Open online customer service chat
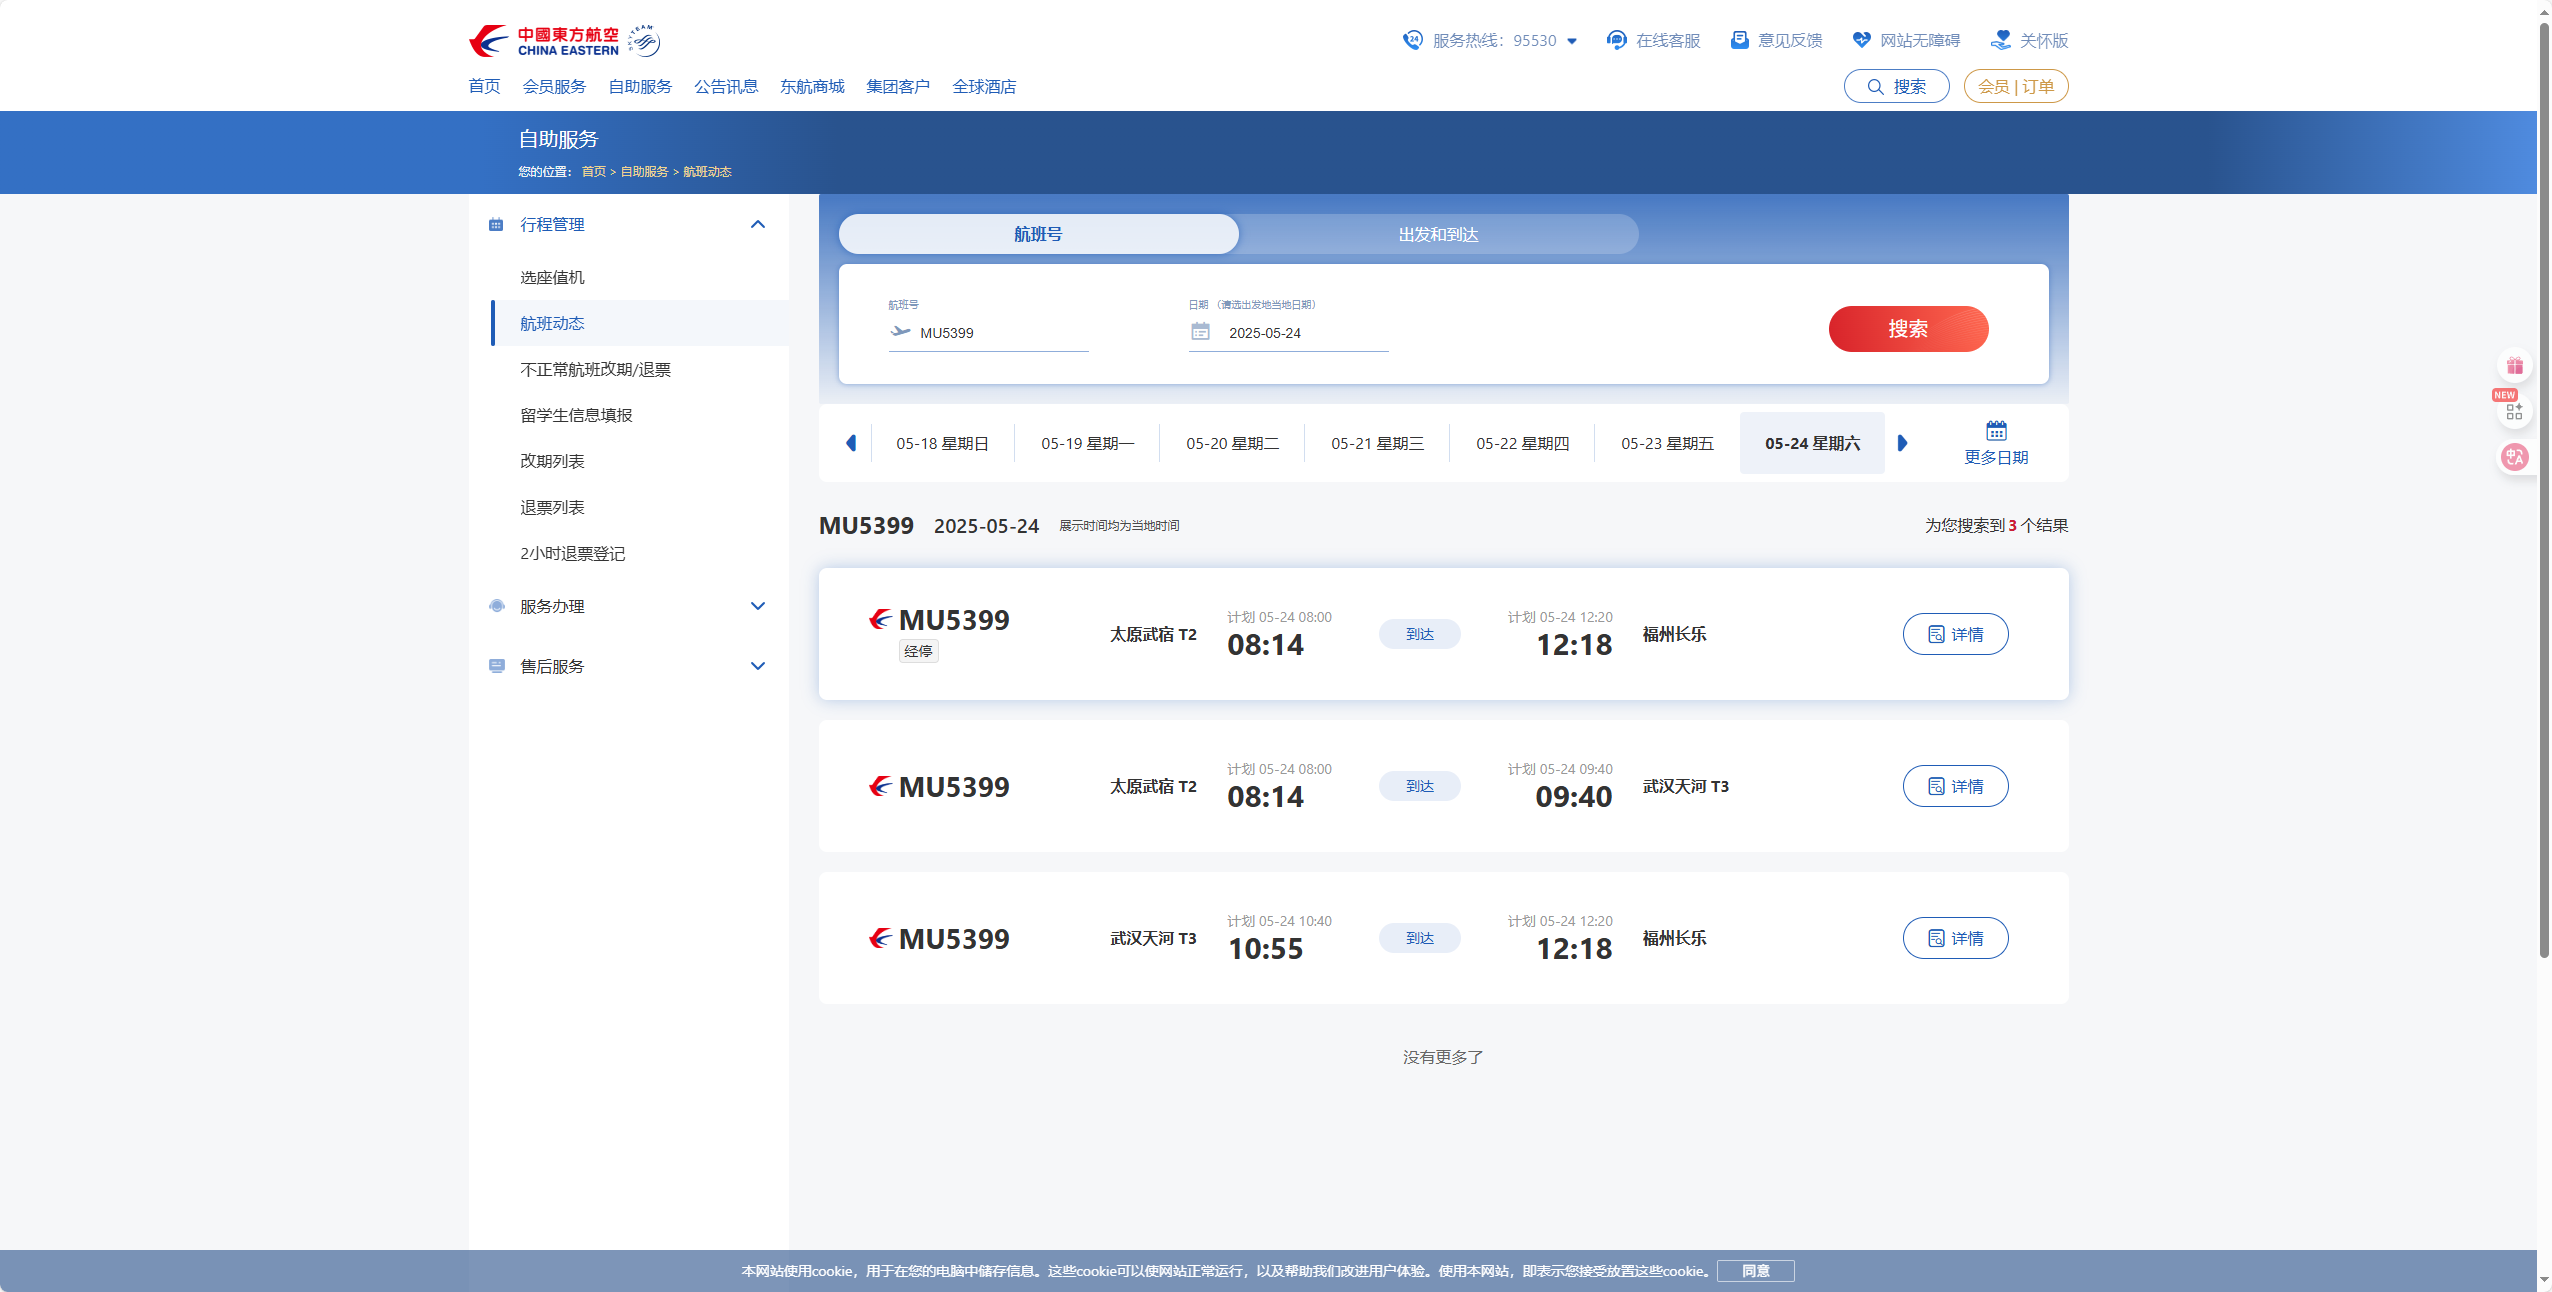 tap(1654, 40)
